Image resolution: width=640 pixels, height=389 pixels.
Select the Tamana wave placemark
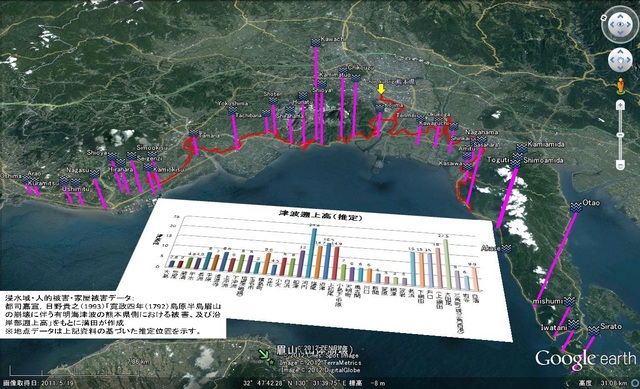click(x=194, y=134)
